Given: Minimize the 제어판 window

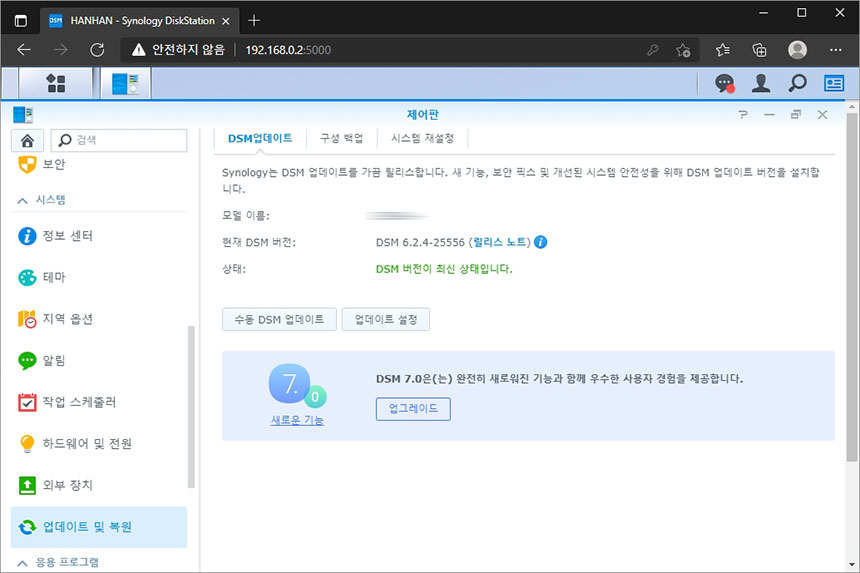Looking at the screenshot, I should (x=770, y=115).
